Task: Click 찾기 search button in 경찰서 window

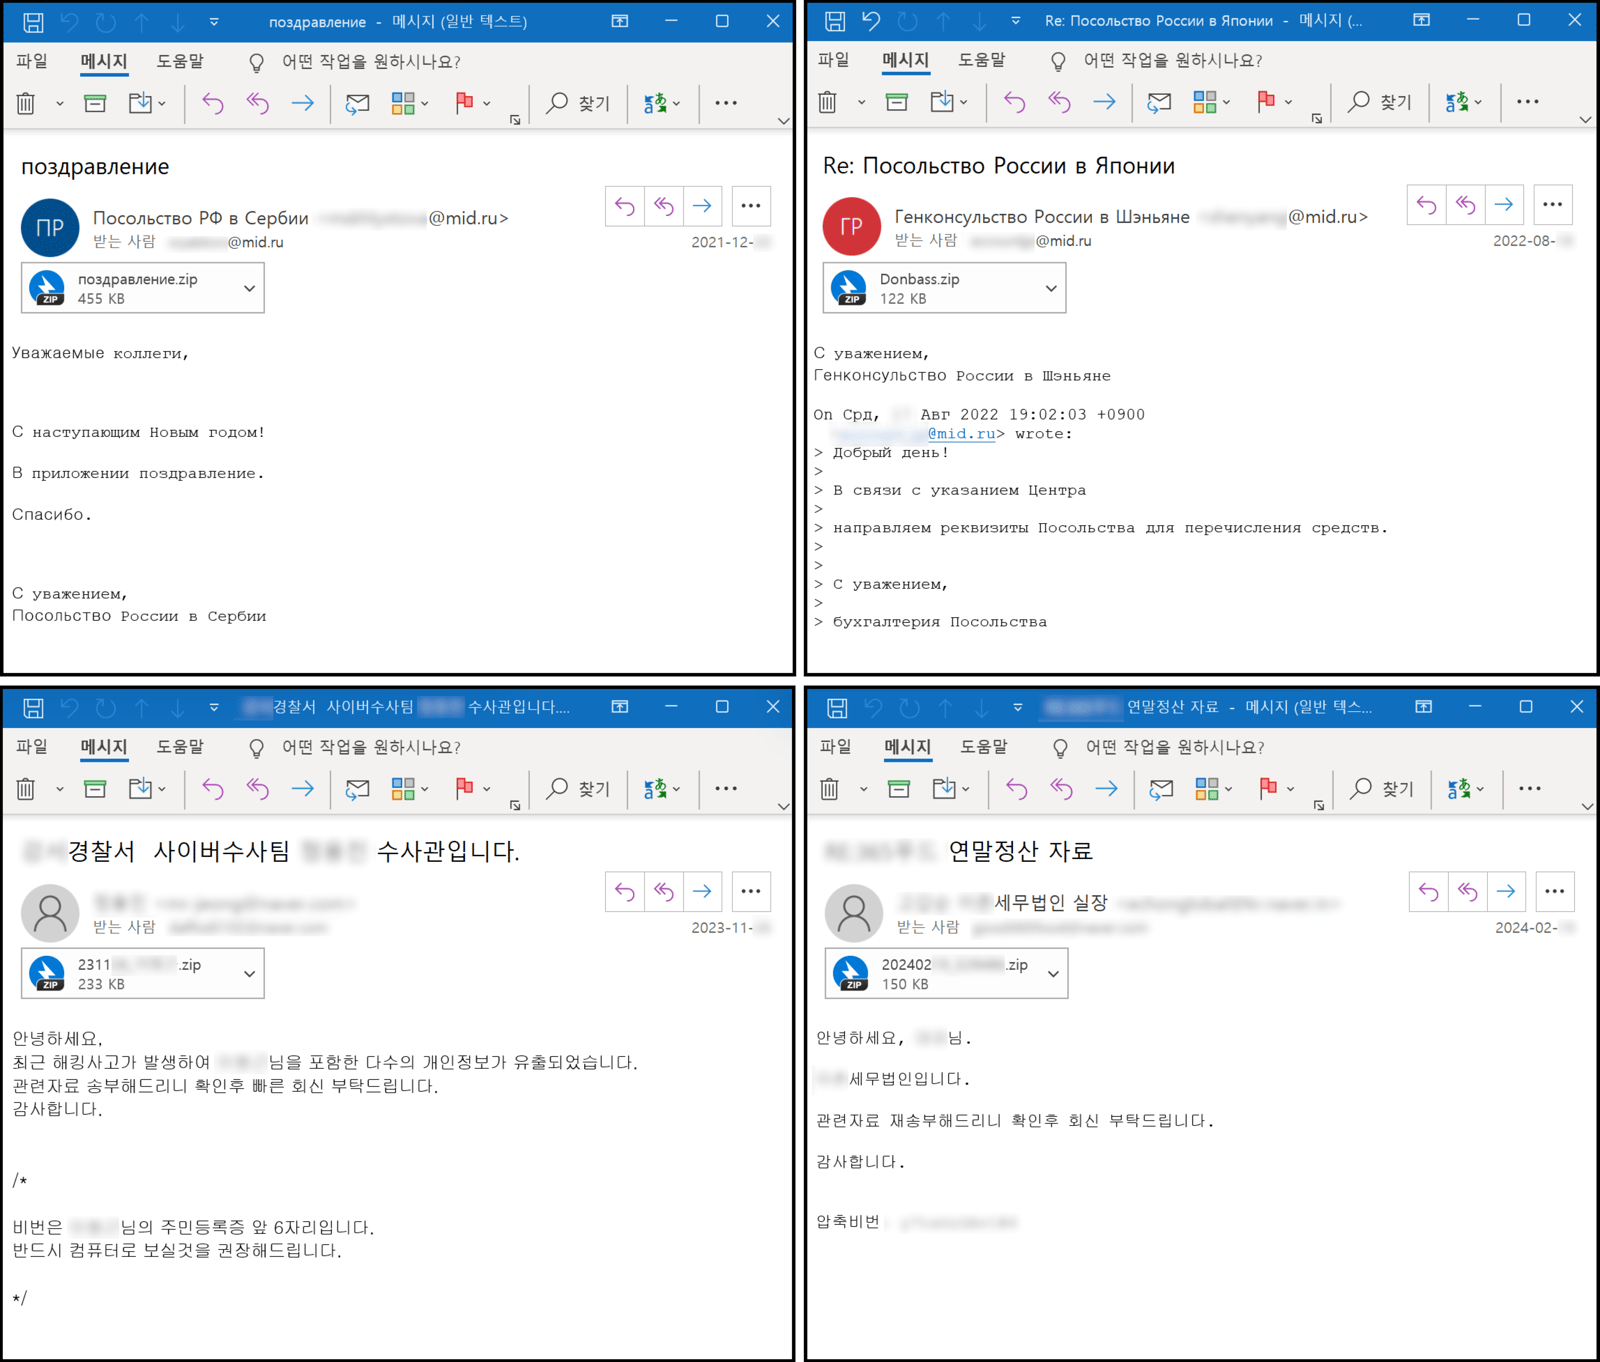Action: click(x=578, y=789)
